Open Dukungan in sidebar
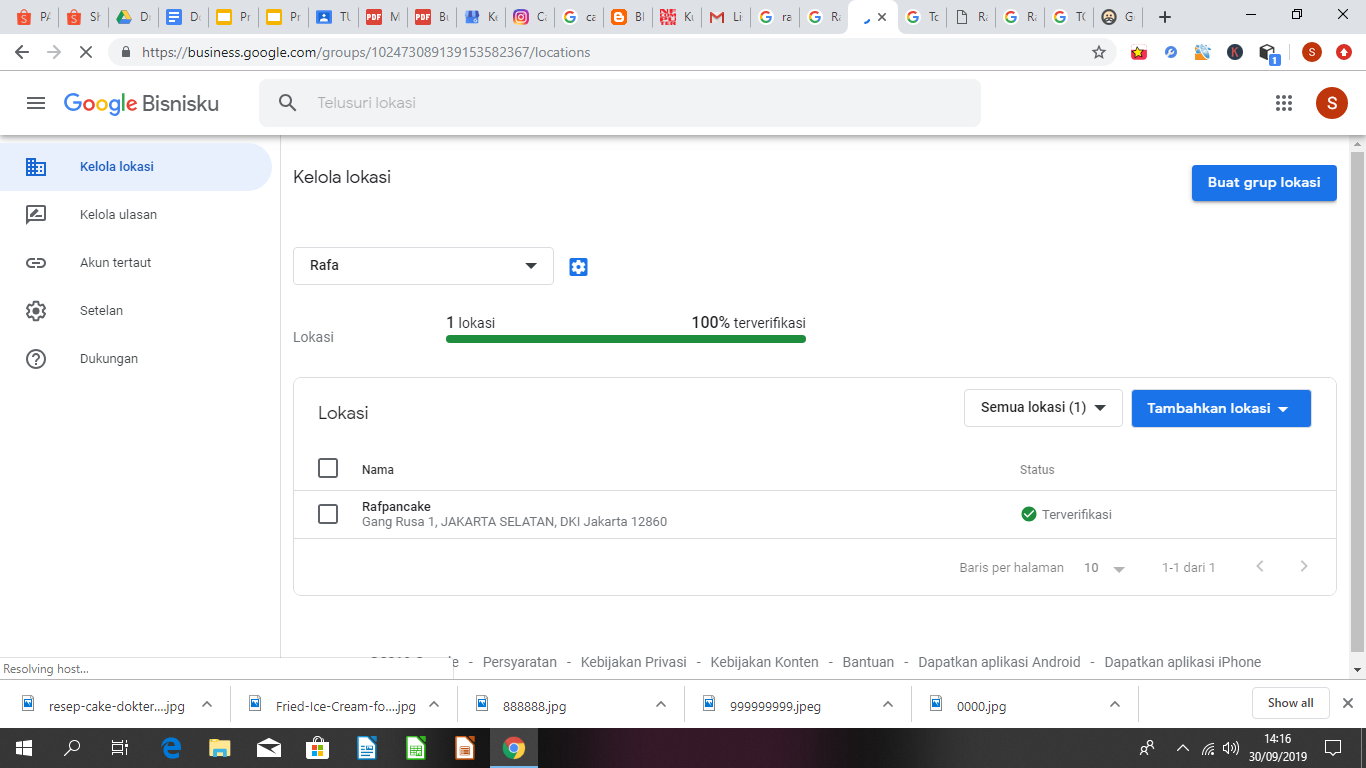Viewport: 1366px width, 768px height. [x=136, y=359]
